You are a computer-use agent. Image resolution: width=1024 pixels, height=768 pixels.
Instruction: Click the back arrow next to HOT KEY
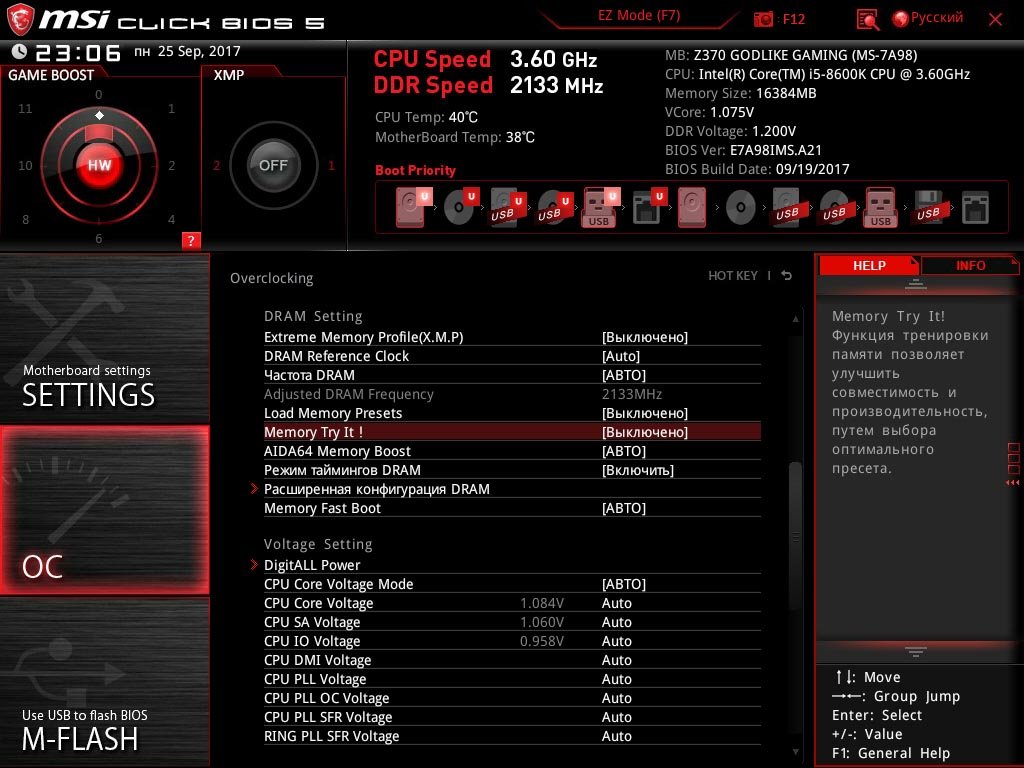[x=787, y=276]
